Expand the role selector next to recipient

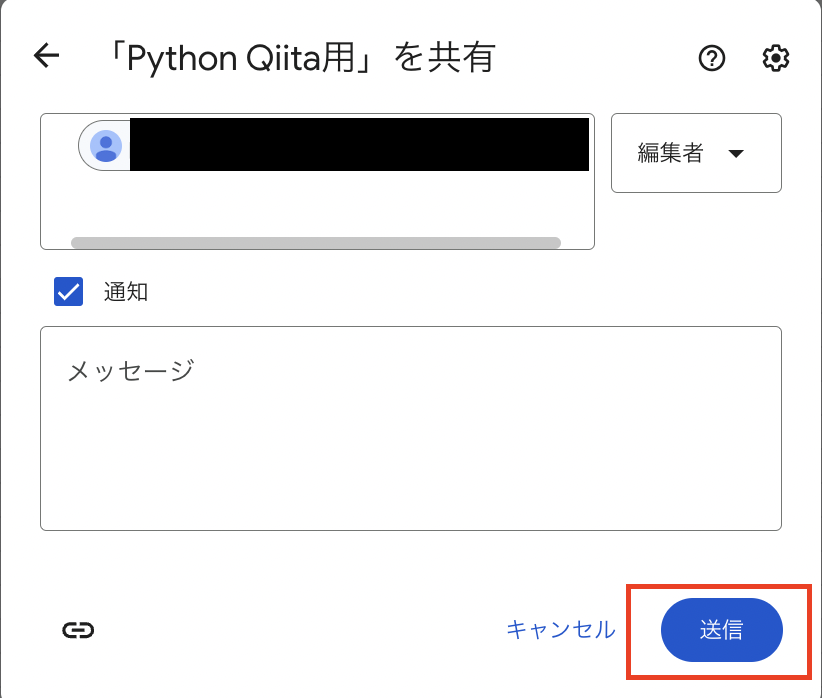[696, 153]
